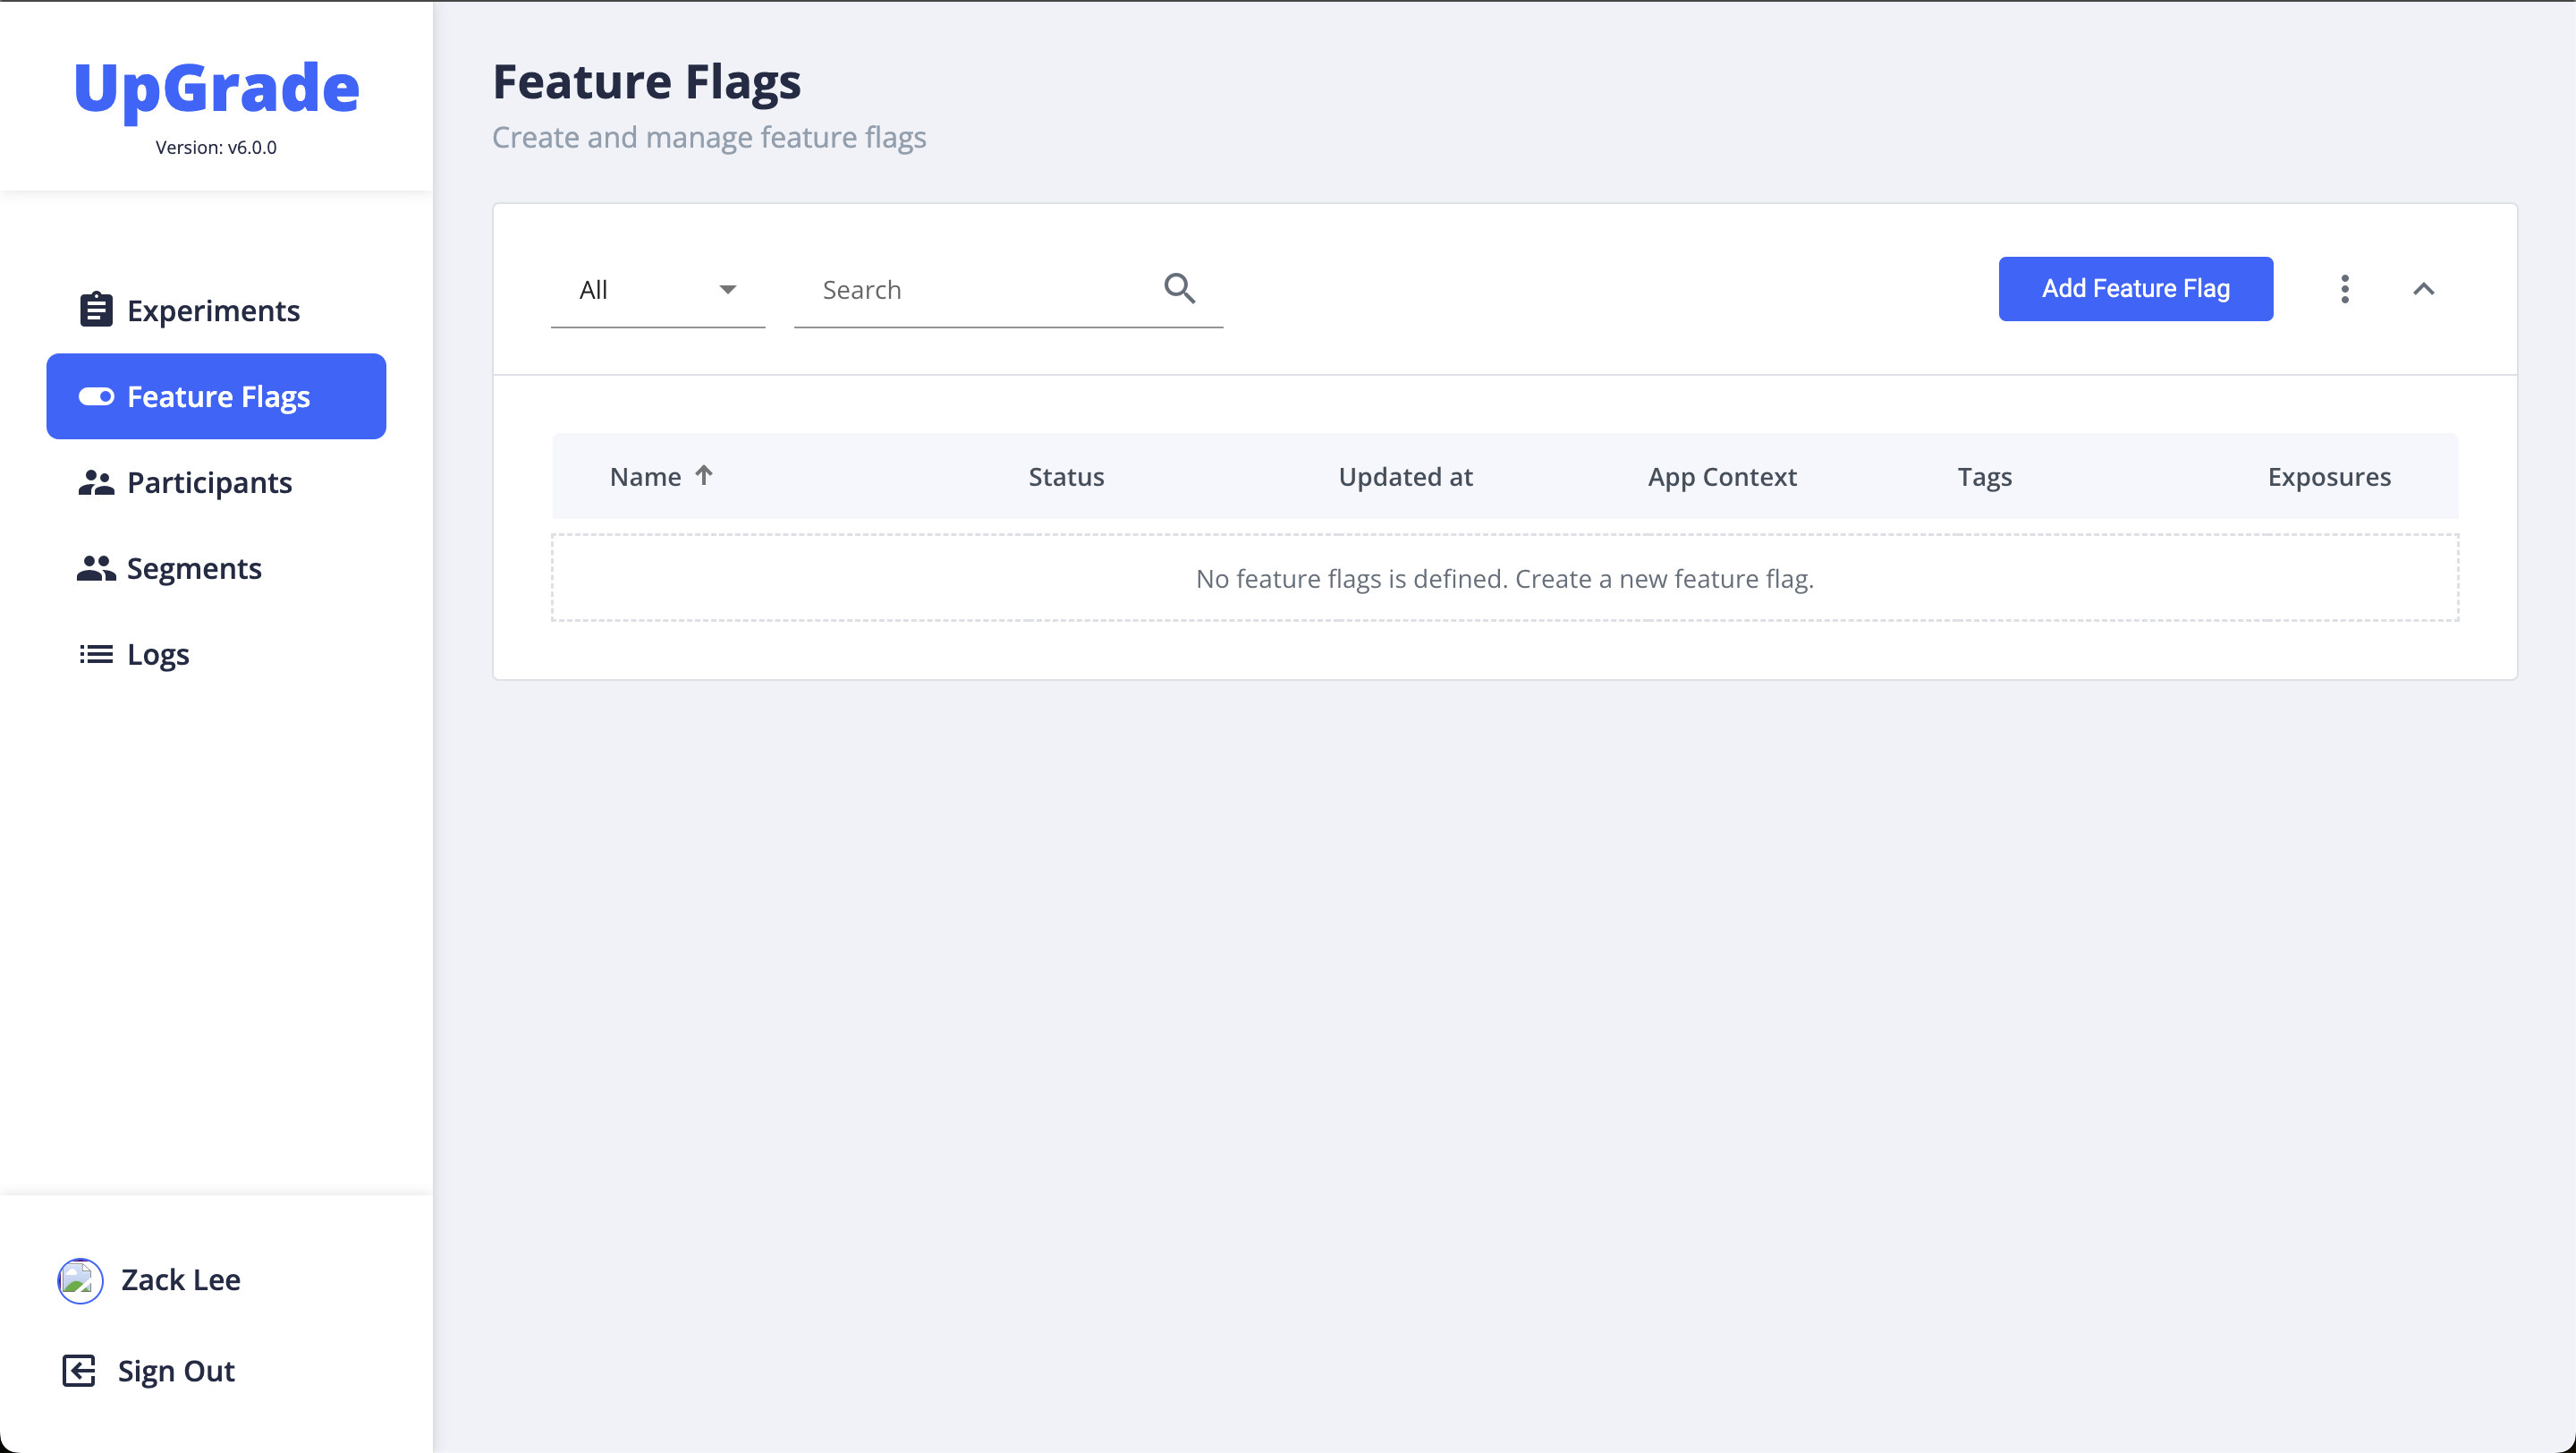Navigate to the Segments section
Screen dimensions: 2576x1453
[194, 568]
